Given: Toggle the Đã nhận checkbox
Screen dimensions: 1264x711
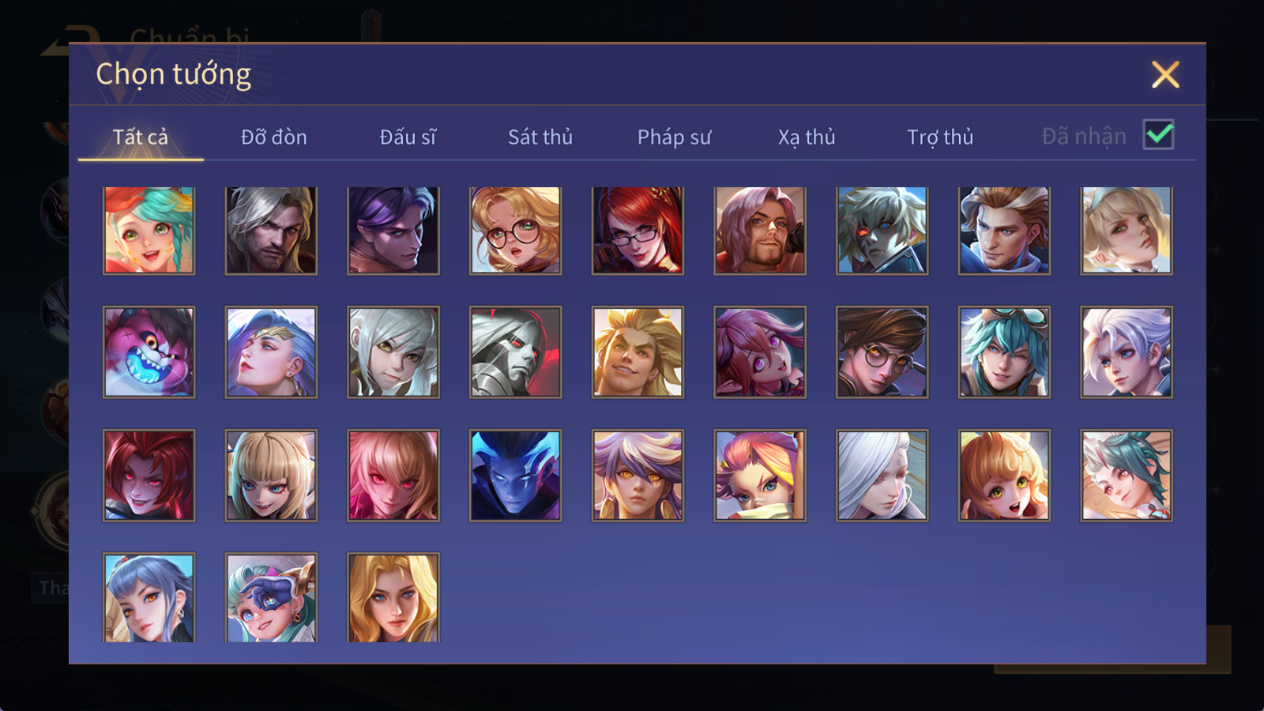Looking at the screenshot, I should 1158,135.
